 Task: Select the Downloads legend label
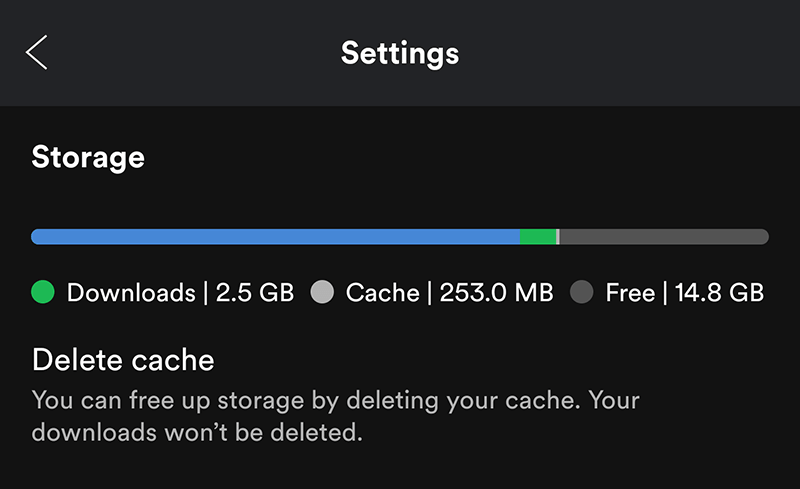(x=130, y=293)
